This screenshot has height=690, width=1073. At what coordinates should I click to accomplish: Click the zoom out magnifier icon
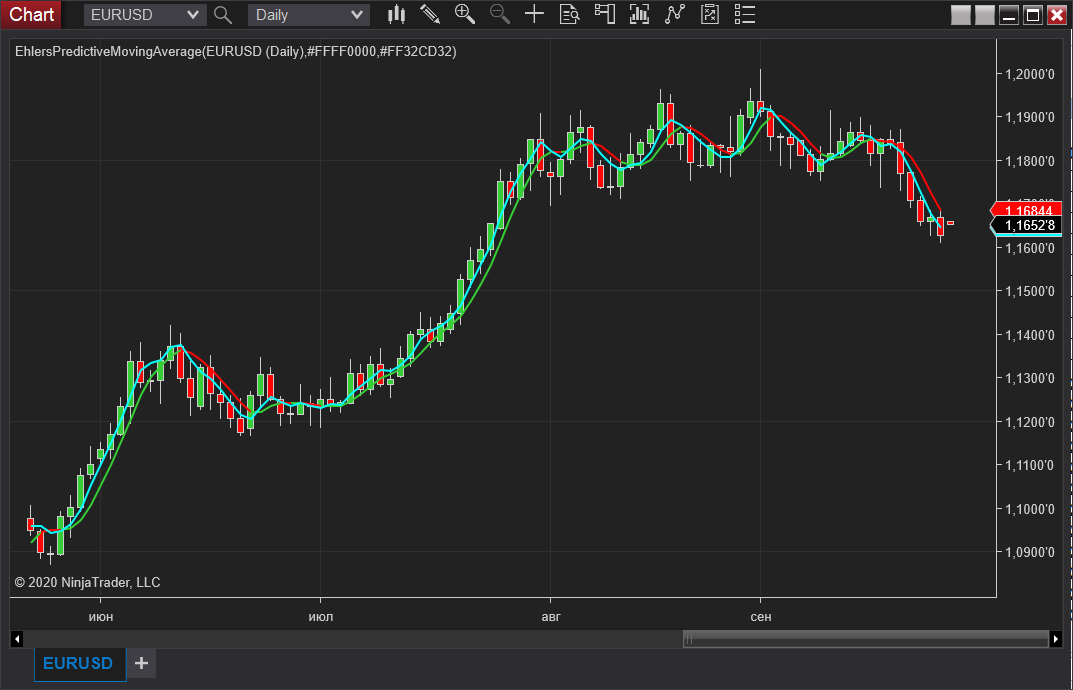coord(498,14)
